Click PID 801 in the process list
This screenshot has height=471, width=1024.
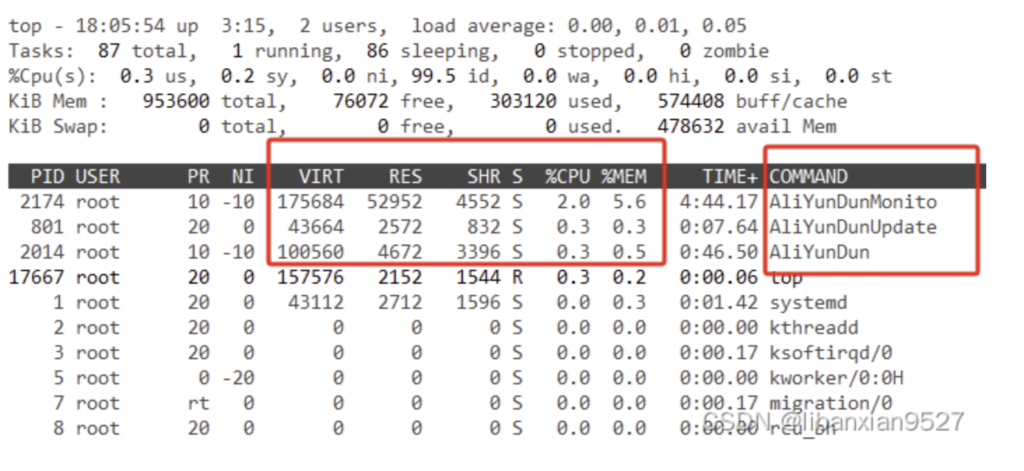pos(48,227)
